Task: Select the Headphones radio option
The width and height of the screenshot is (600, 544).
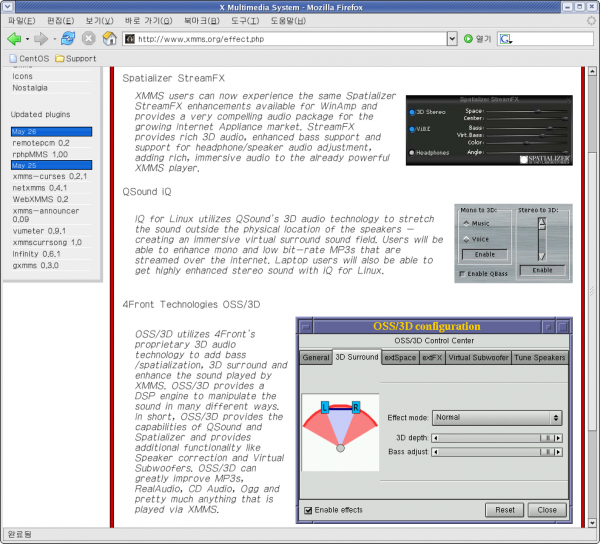Action: (x=412, y=152)
